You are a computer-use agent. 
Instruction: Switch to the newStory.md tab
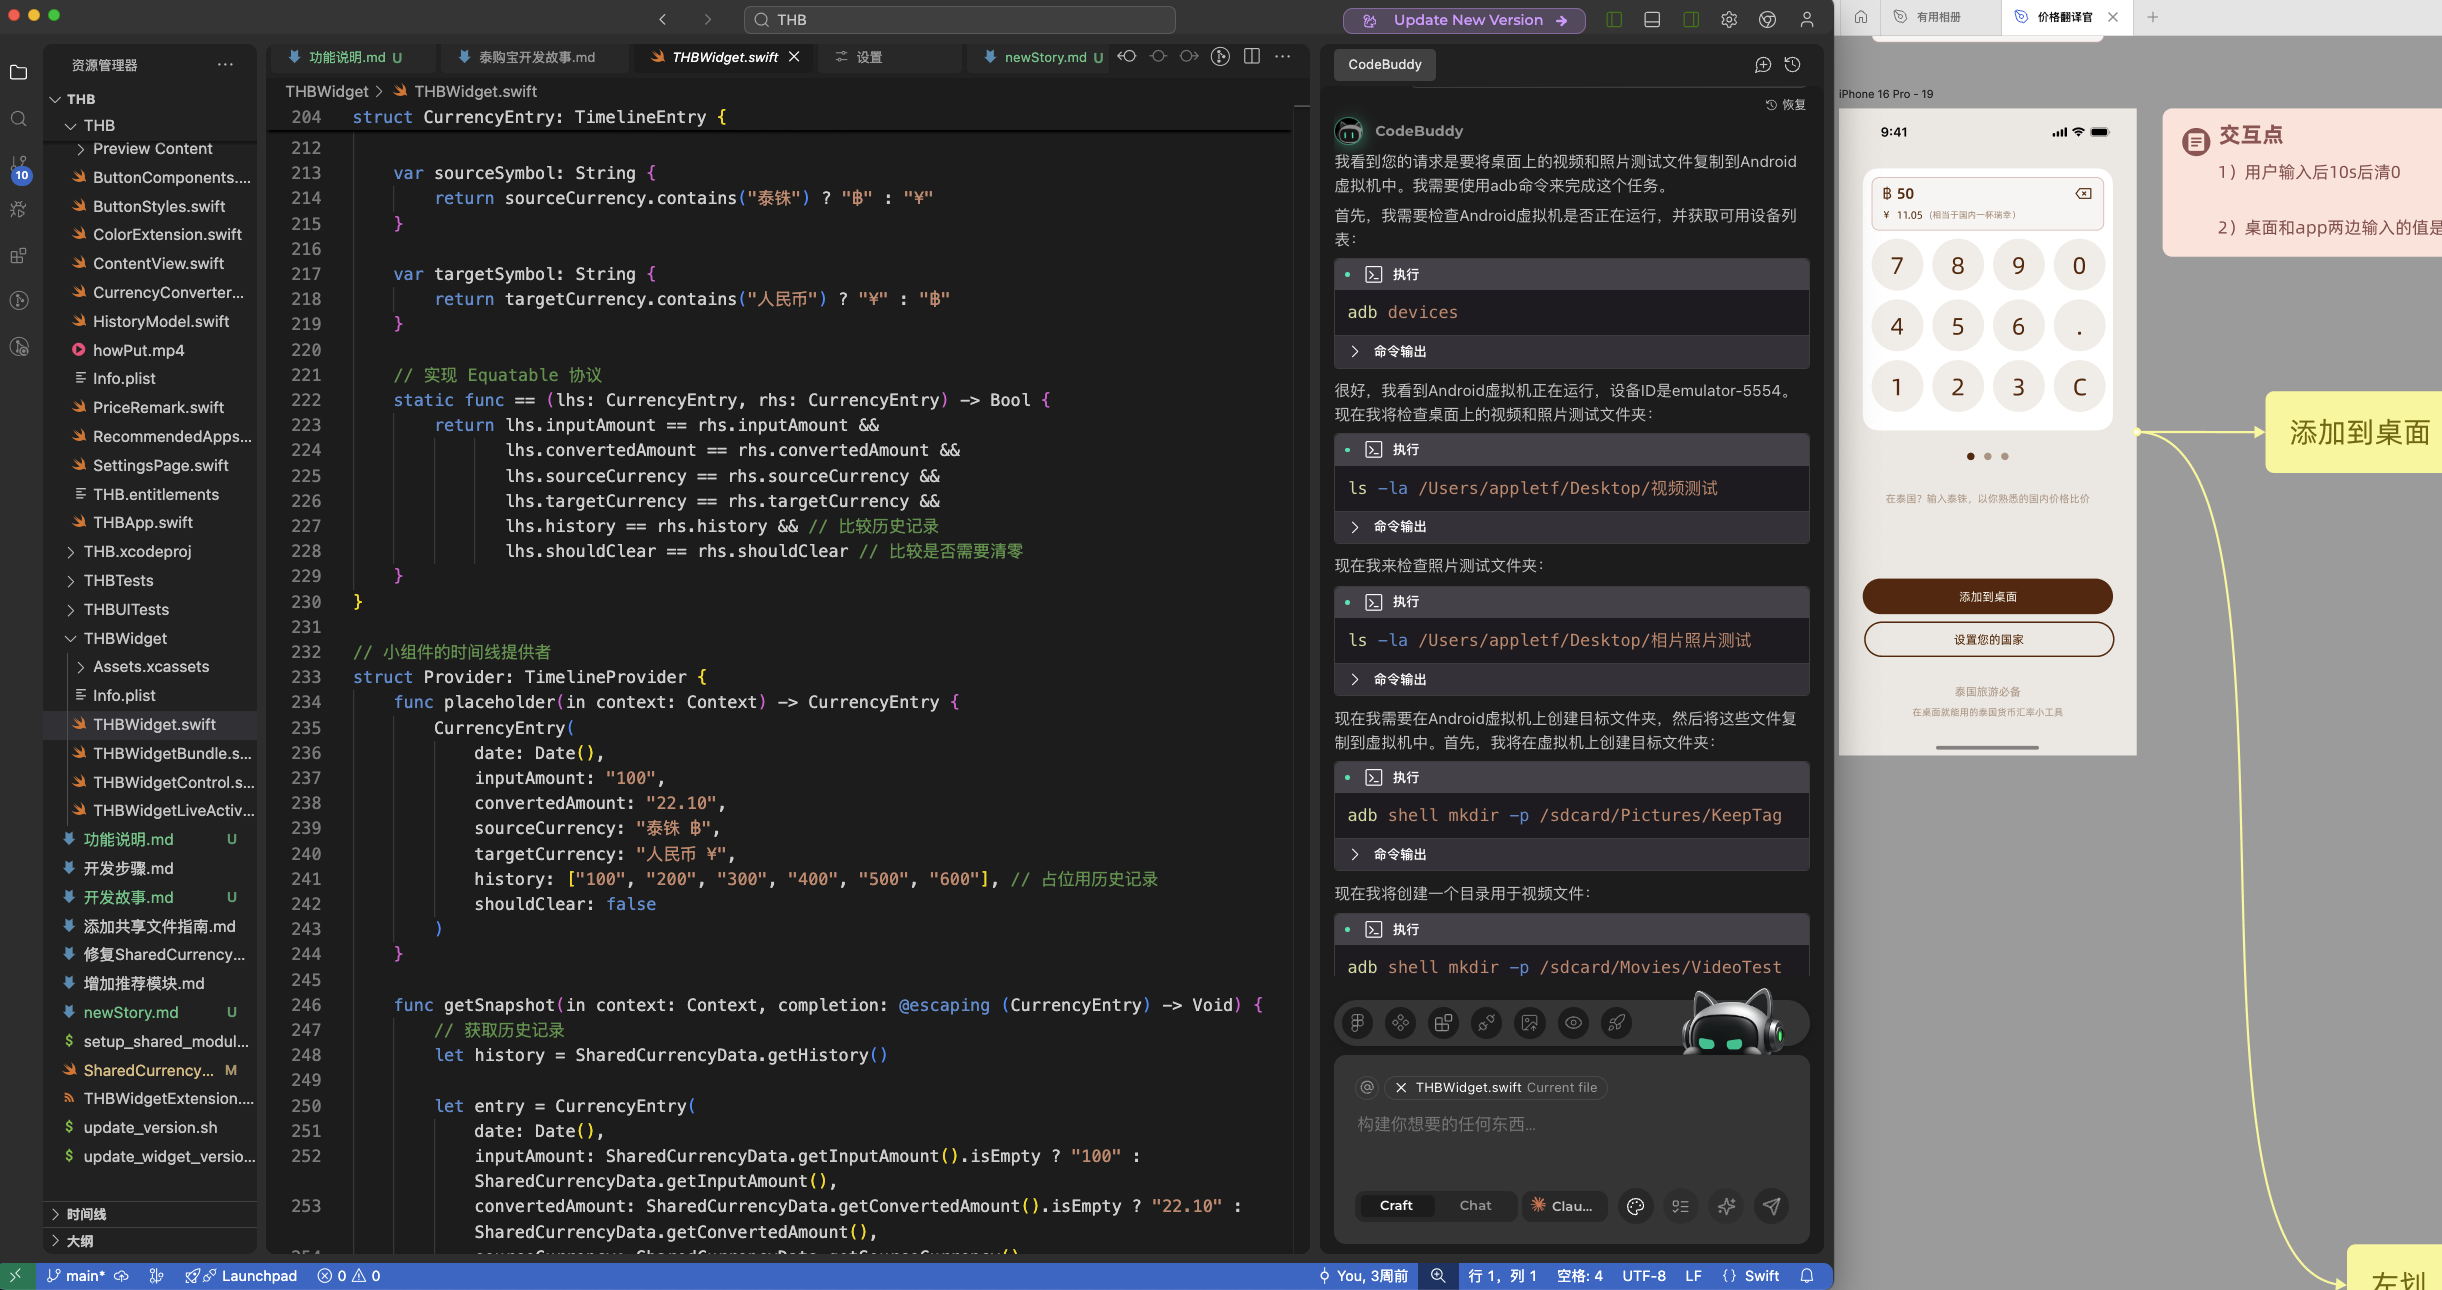tap(1044, 57)
